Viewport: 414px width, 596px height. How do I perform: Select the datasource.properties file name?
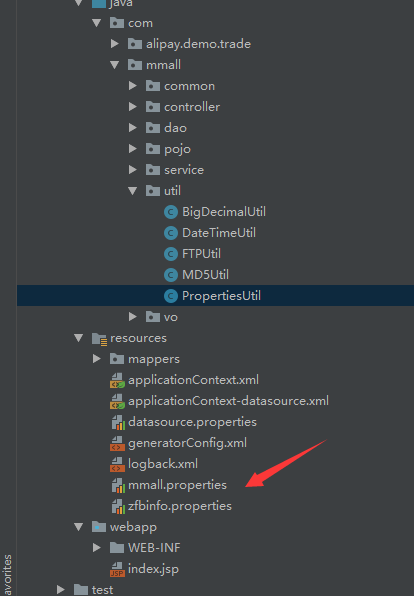pos(192,422)
